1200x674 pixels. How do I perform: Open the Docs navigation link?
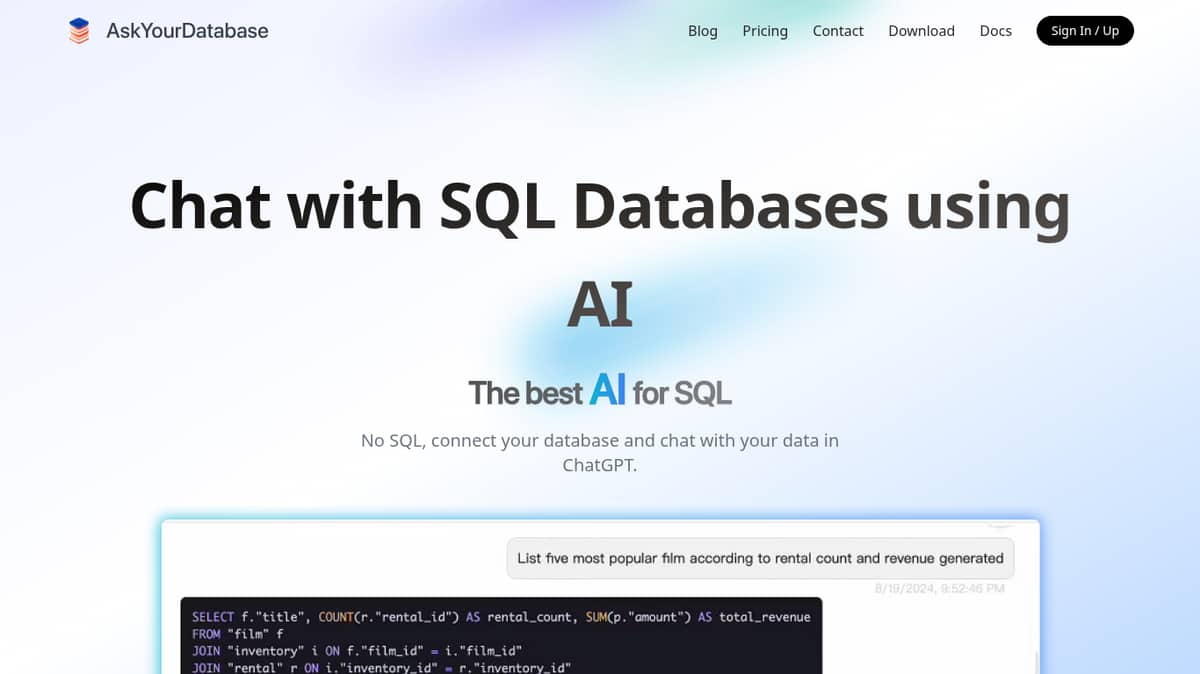(x=995, y=31)
